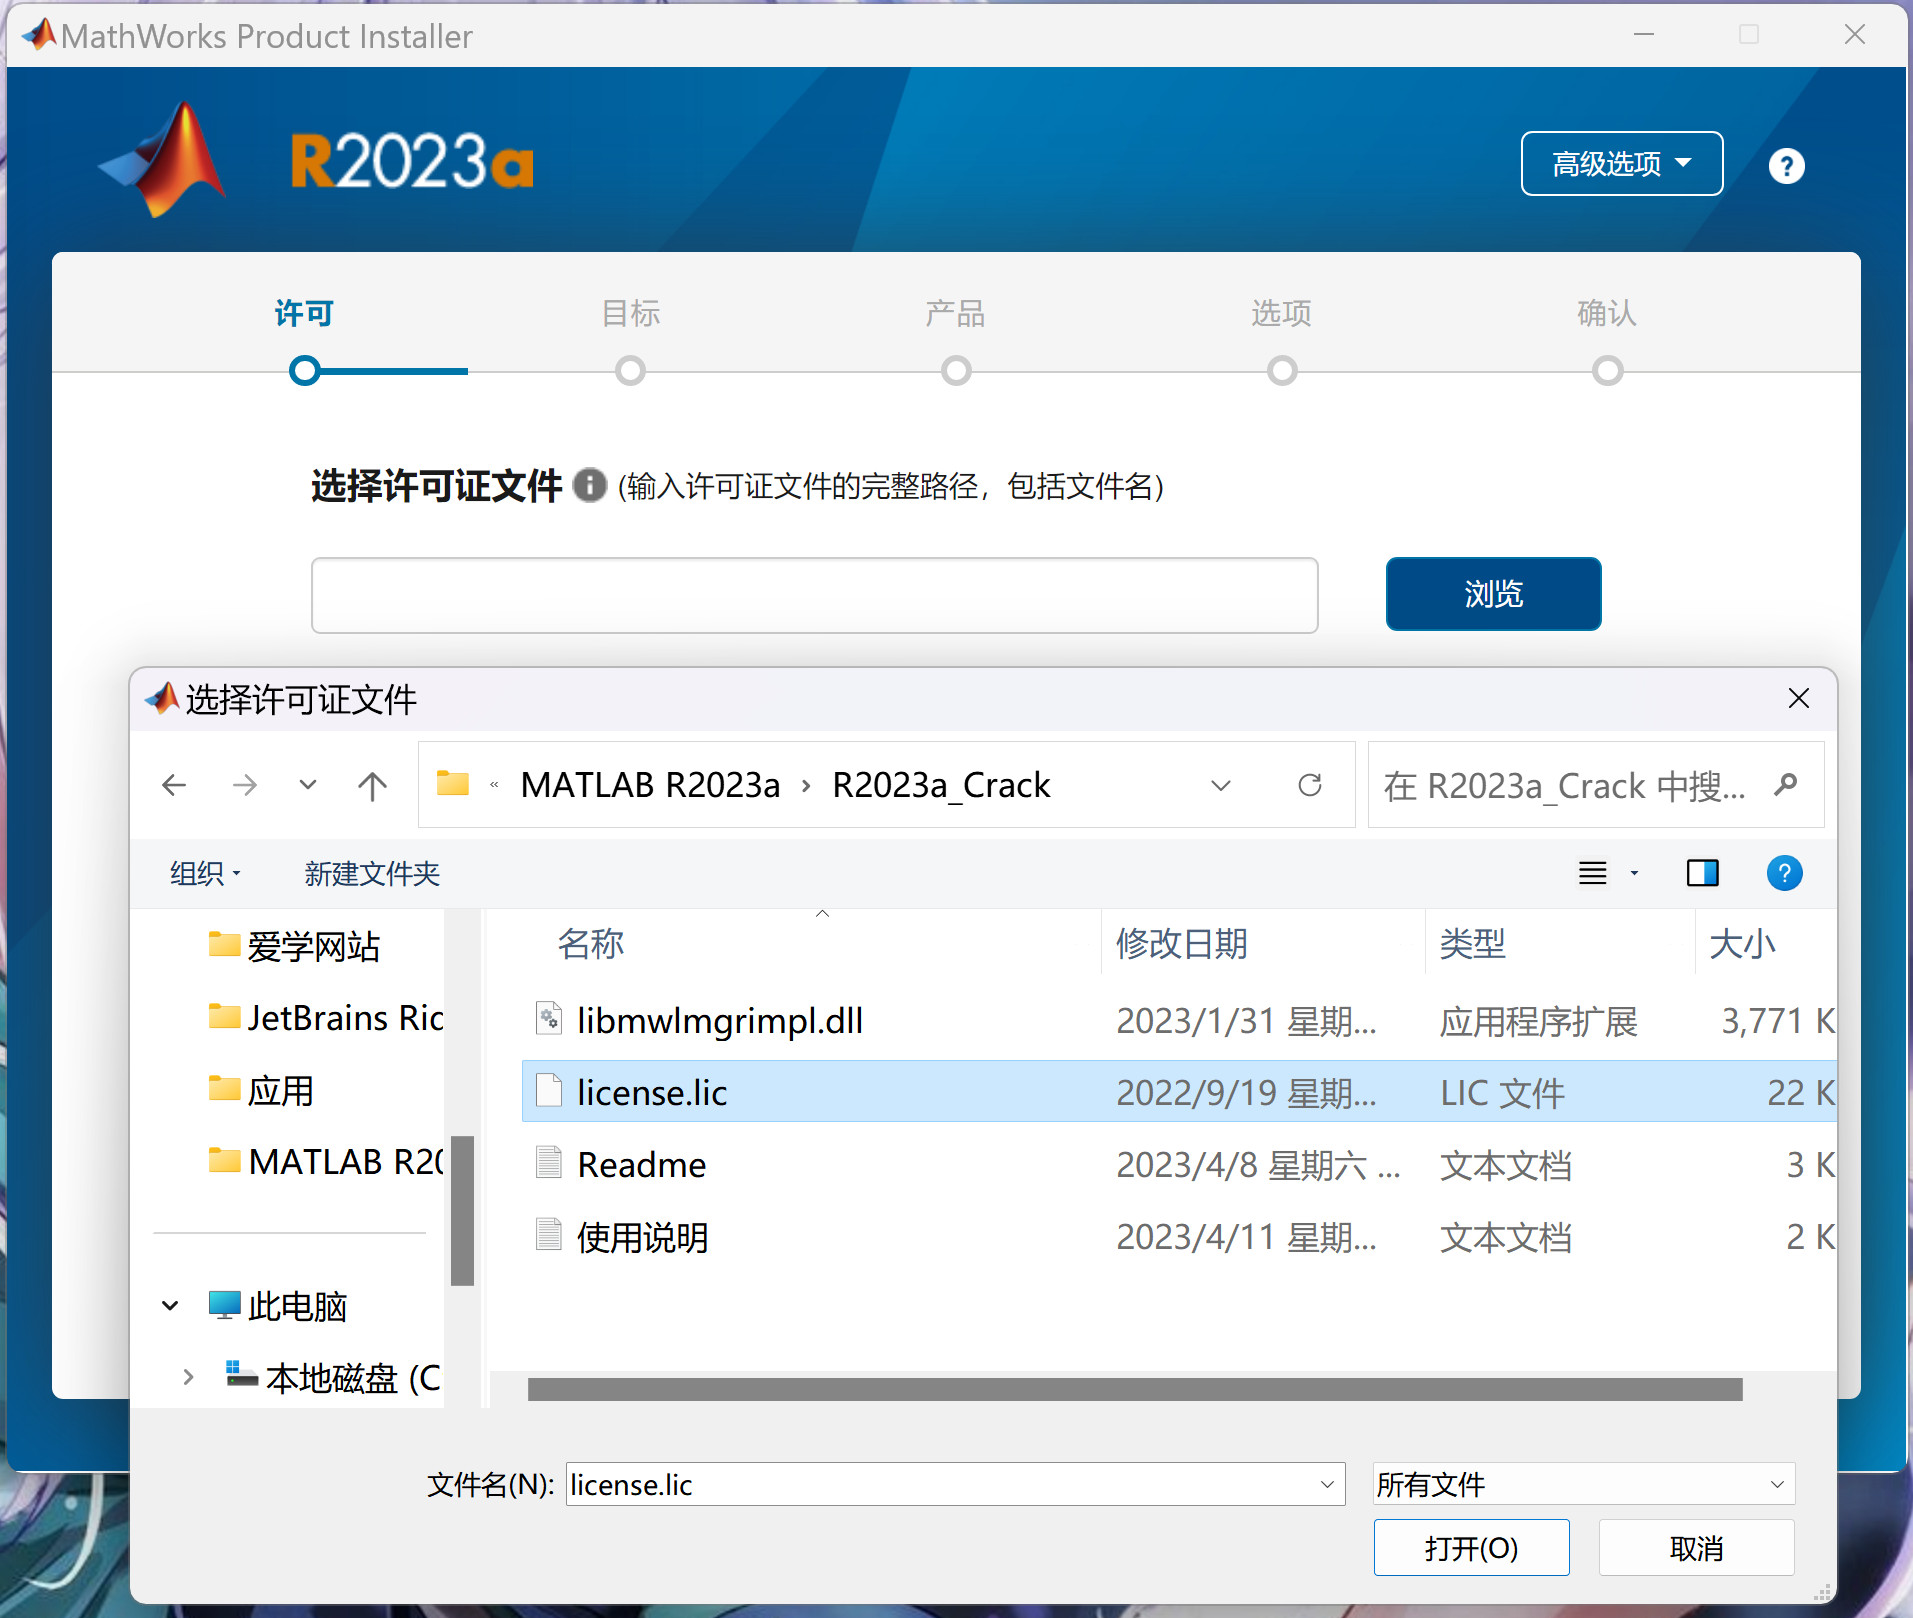Viewport: 1913px width, 1618px height.
Task: Expand the 所有文件 file type dropdown
Action: 1776,1484
